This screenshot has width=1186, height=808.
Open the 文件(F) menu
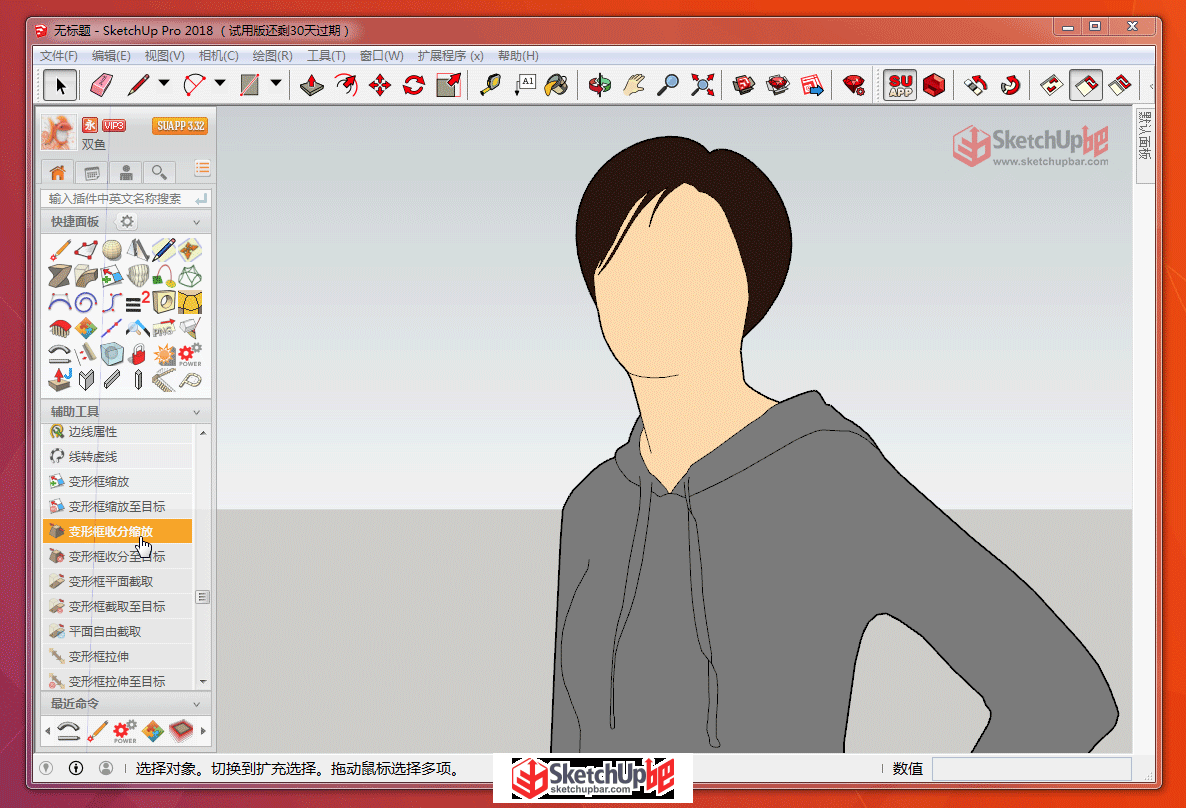(58, 56)
